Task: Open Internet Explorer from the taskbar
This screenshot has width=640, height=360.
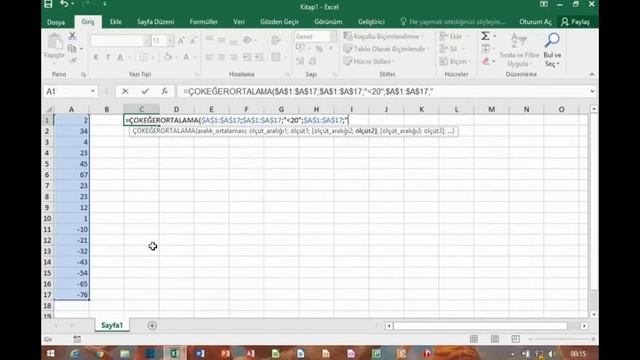Action: 75,353
